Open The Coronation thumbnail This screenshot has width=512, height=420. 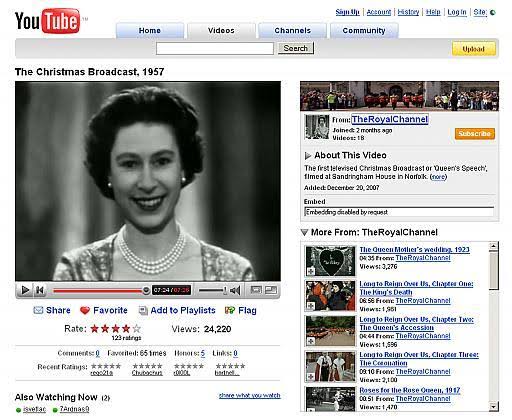coord(330,367)
